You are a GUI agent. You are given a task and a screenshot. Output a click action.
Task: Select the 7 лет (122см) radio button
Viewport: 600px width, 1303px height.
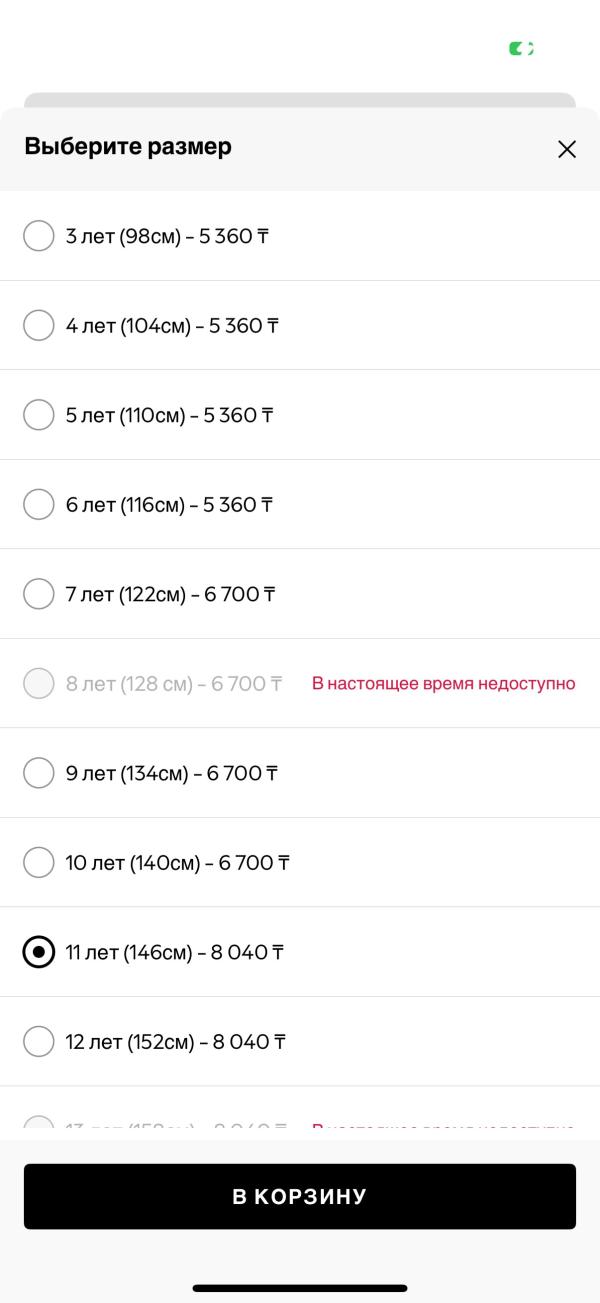click(x=38, y=594)
